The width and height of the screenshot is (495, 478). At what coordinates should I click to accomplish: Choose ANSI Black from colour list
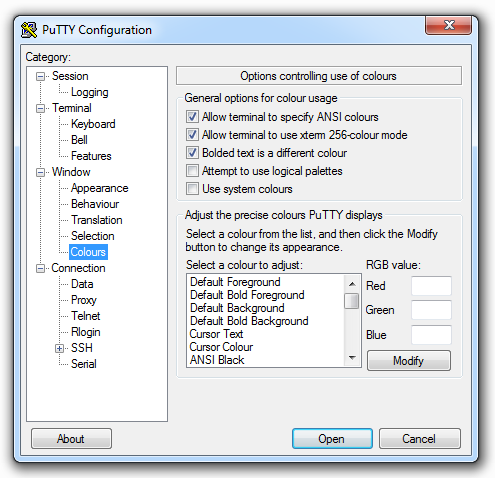(217, 360)
